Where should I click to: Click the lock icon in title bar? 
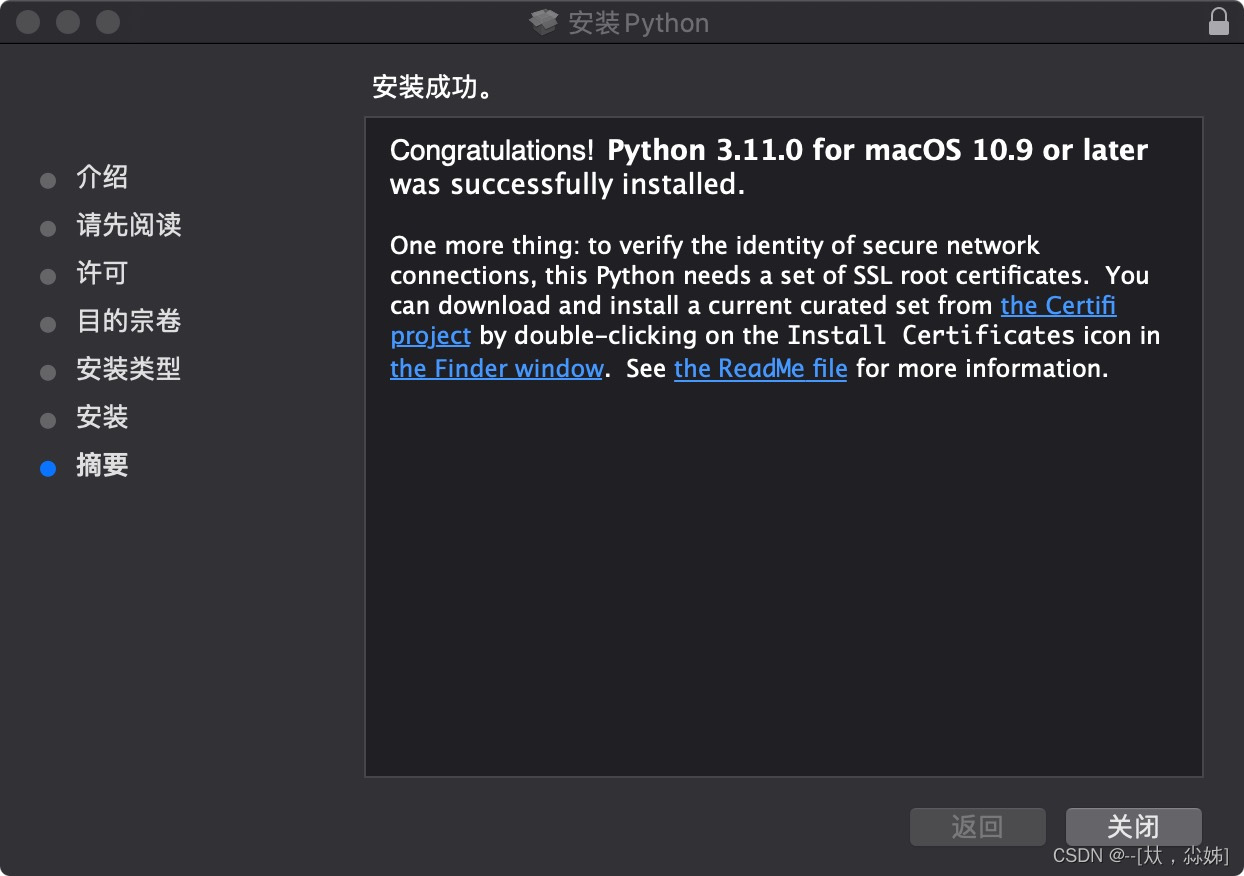tap(1218, 21)
